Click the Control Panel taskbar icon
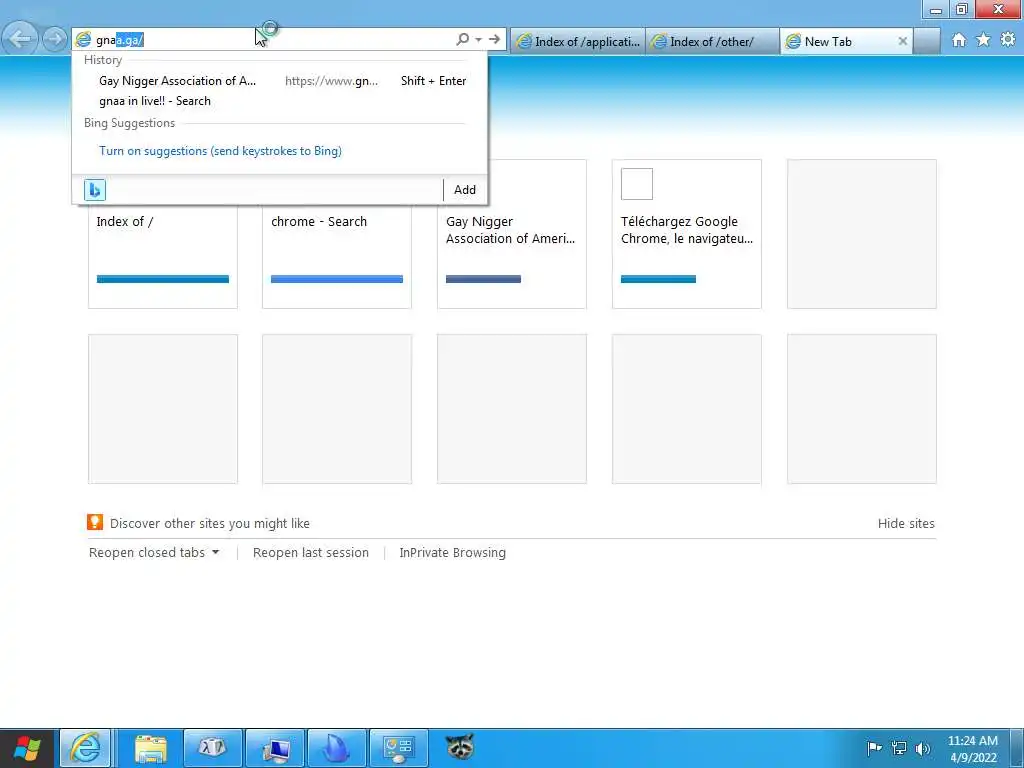This screenshot has width=1024, height=768. pyautogui.click(x=399, y=748)
